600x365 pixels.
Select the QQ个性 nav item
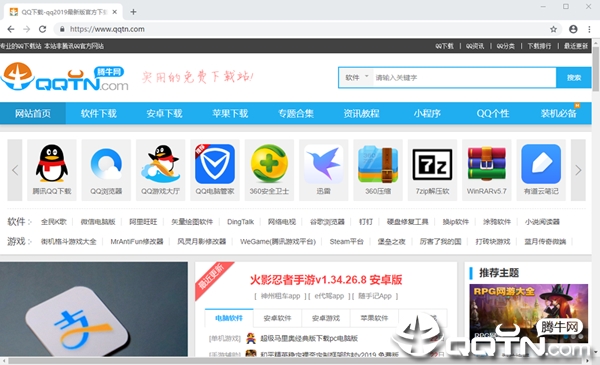[493, 113]
